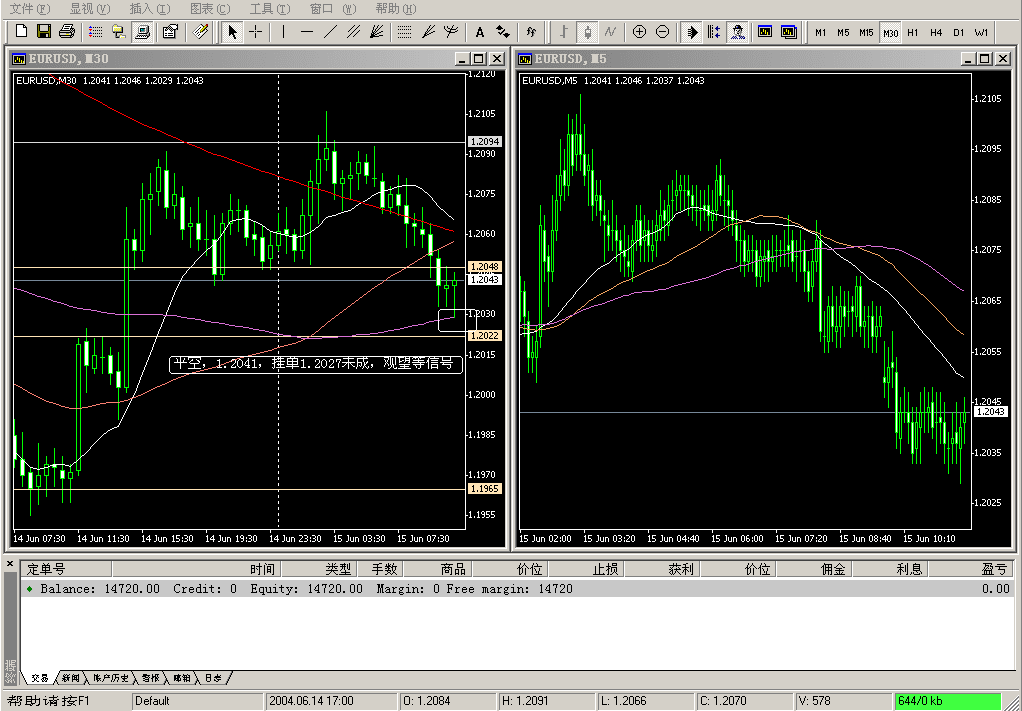Select the diagonal trendline tool
This screenshot has height=711, width=1022.
330,31
